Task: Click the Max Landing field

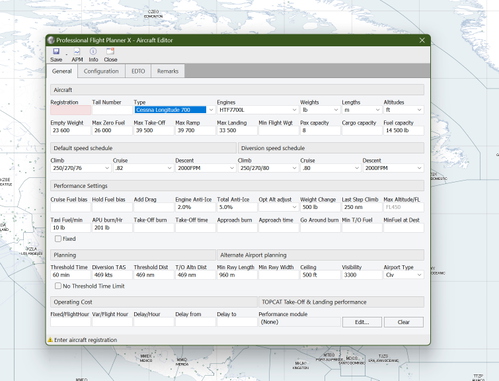Action: pos(237,131)
